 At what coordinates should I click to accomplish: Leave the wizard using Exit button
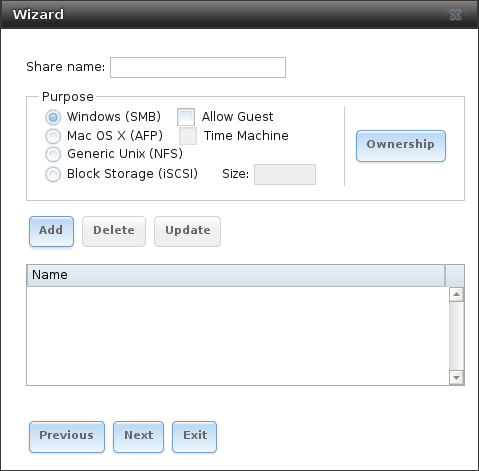coord(194,437)
